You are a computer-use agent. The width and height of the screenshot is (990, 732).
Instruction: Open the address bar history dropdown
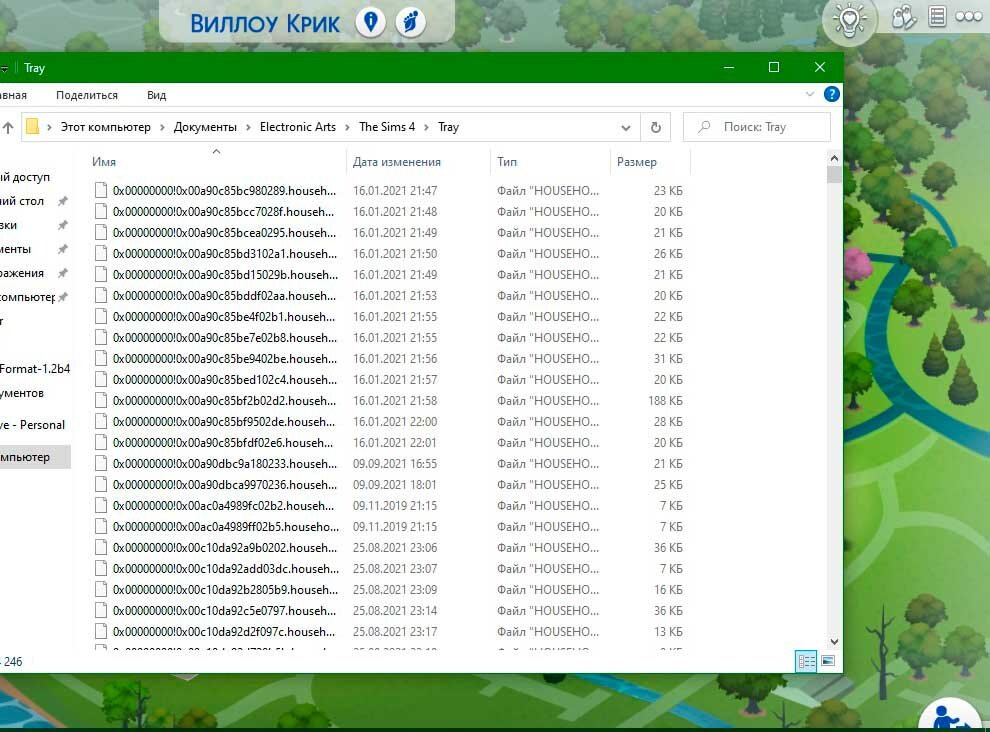(x=626, y=128)
